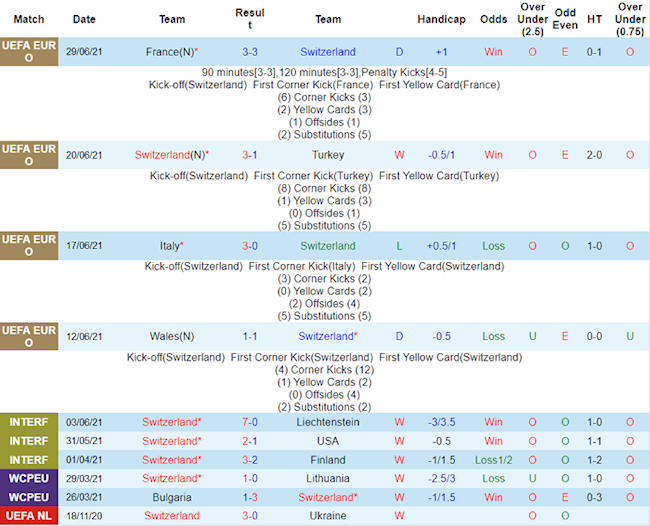Click 3-3 result for France vs Switzerland
Image resolution: width=650 pixels, height=526 pixels.
coord(250,52)
